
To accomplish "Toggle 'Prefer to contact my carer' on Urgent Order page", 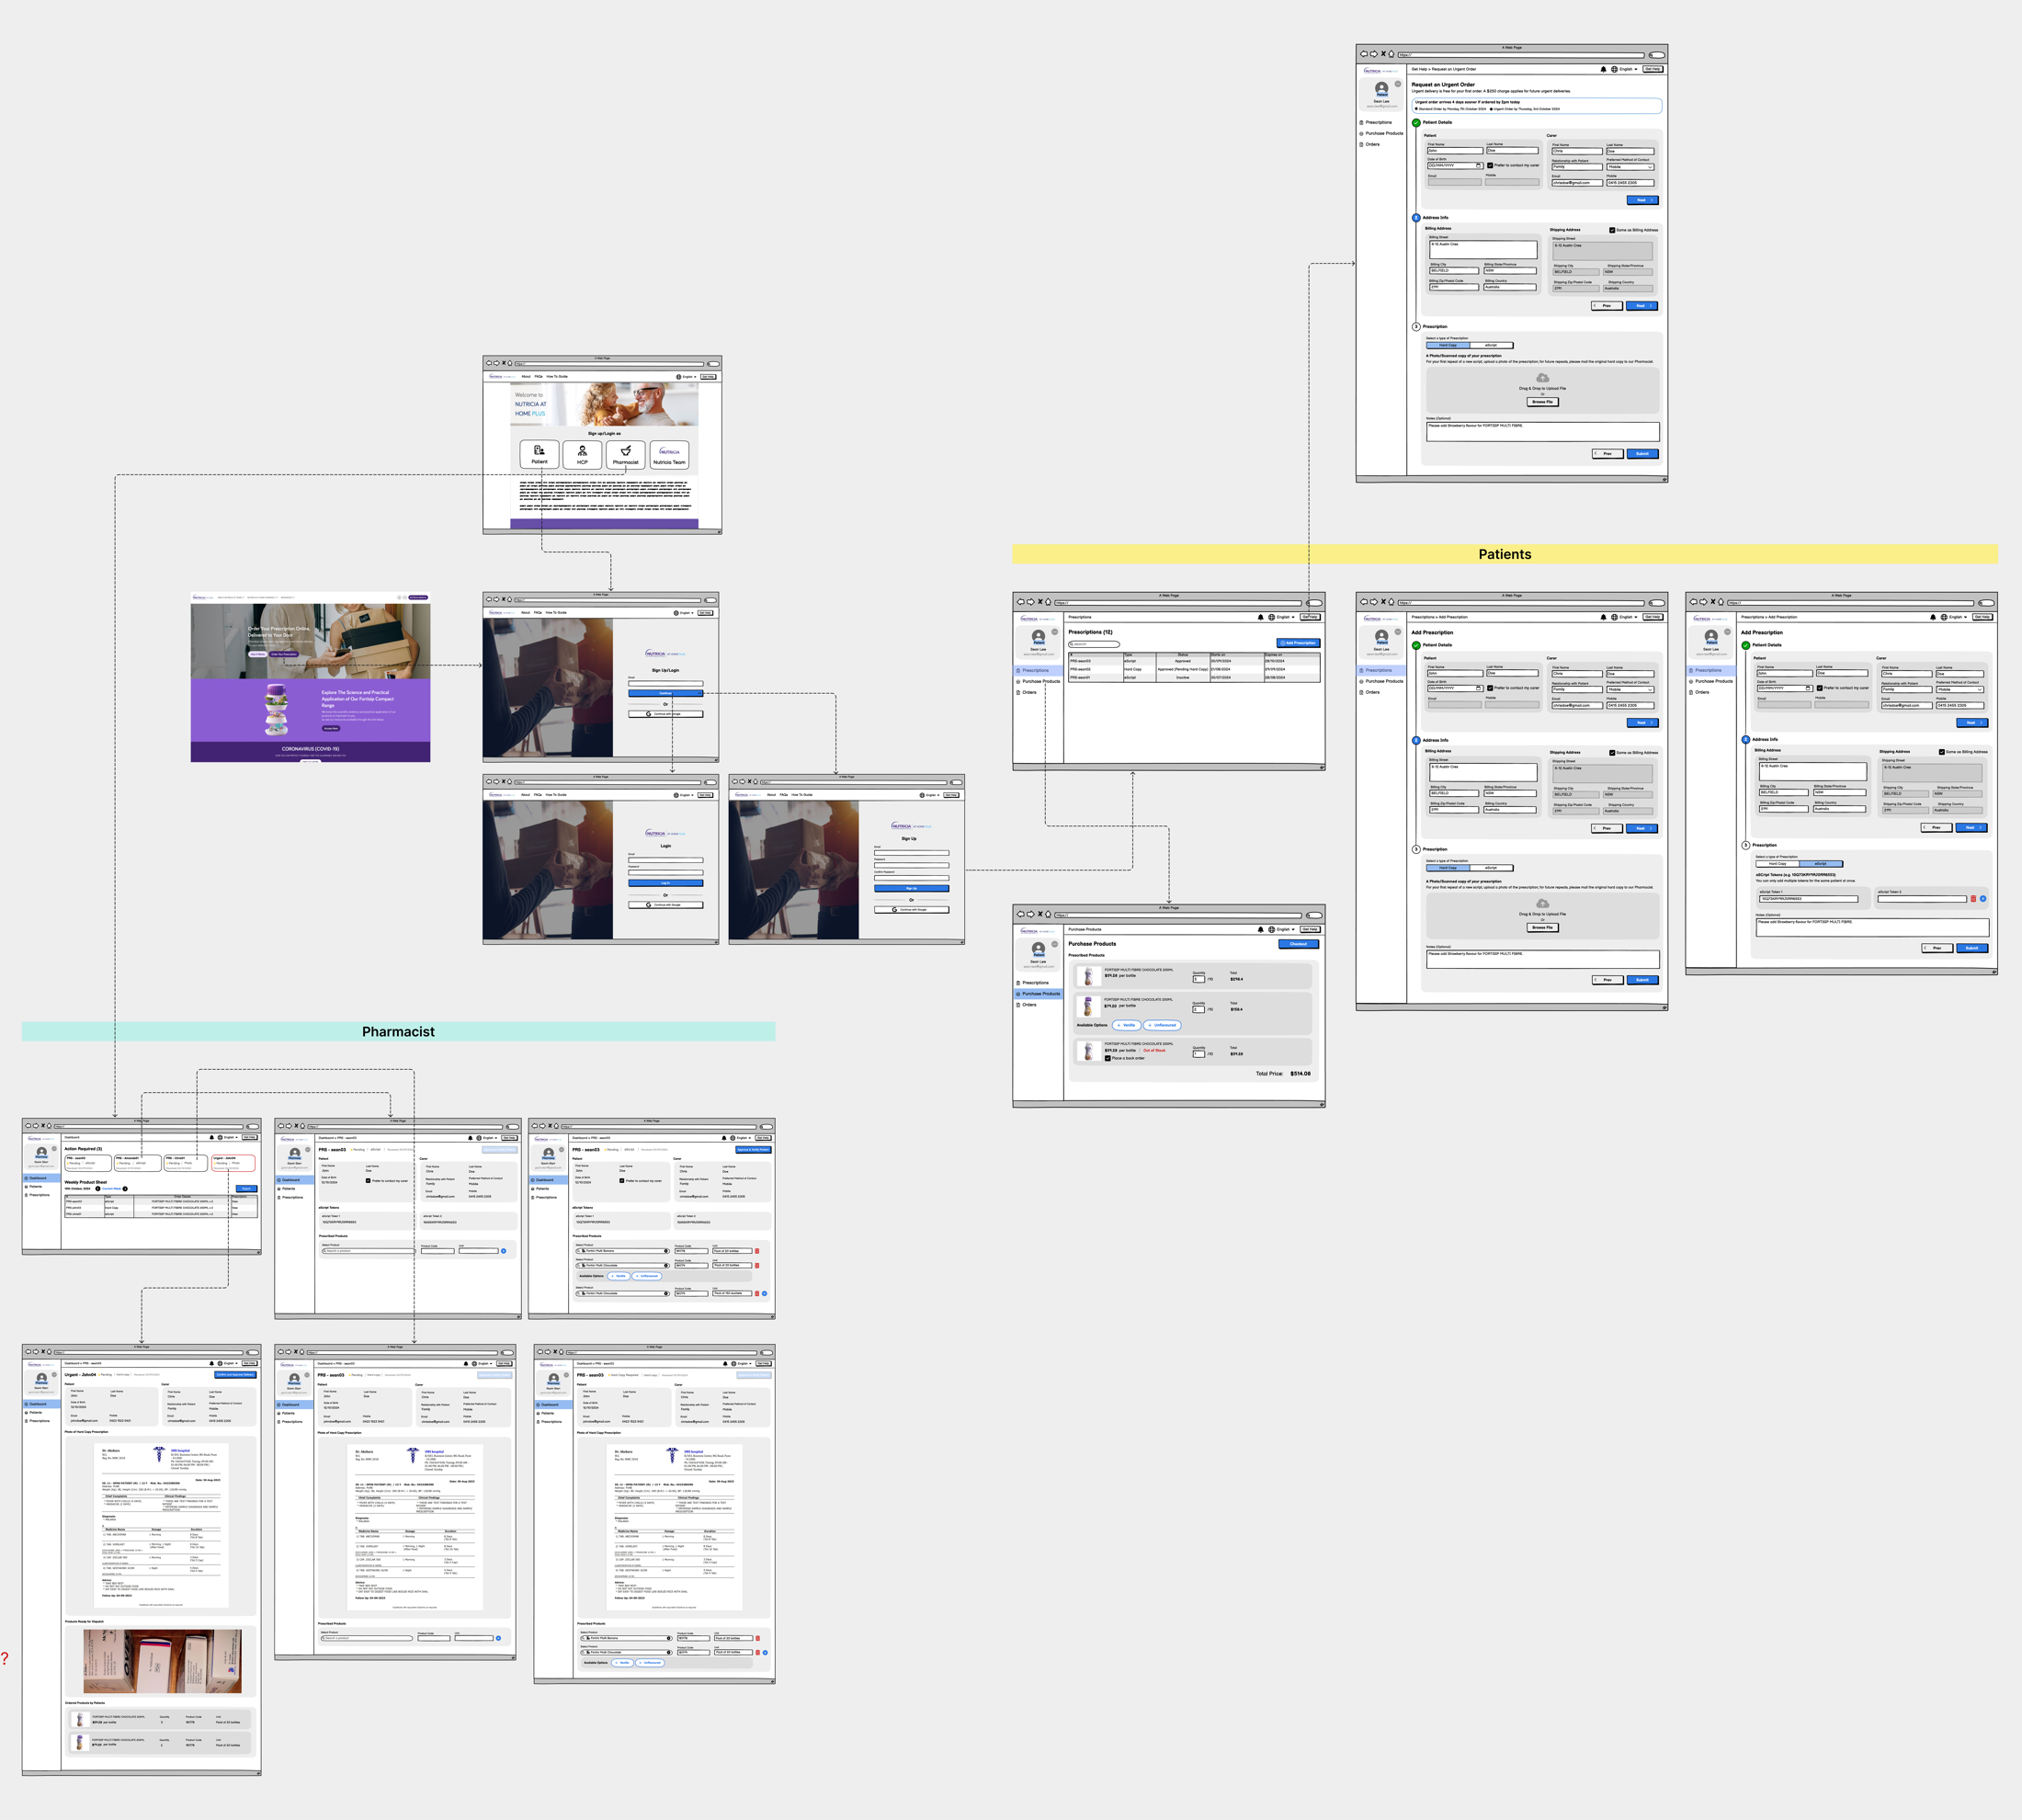I will click(1490, 166).
